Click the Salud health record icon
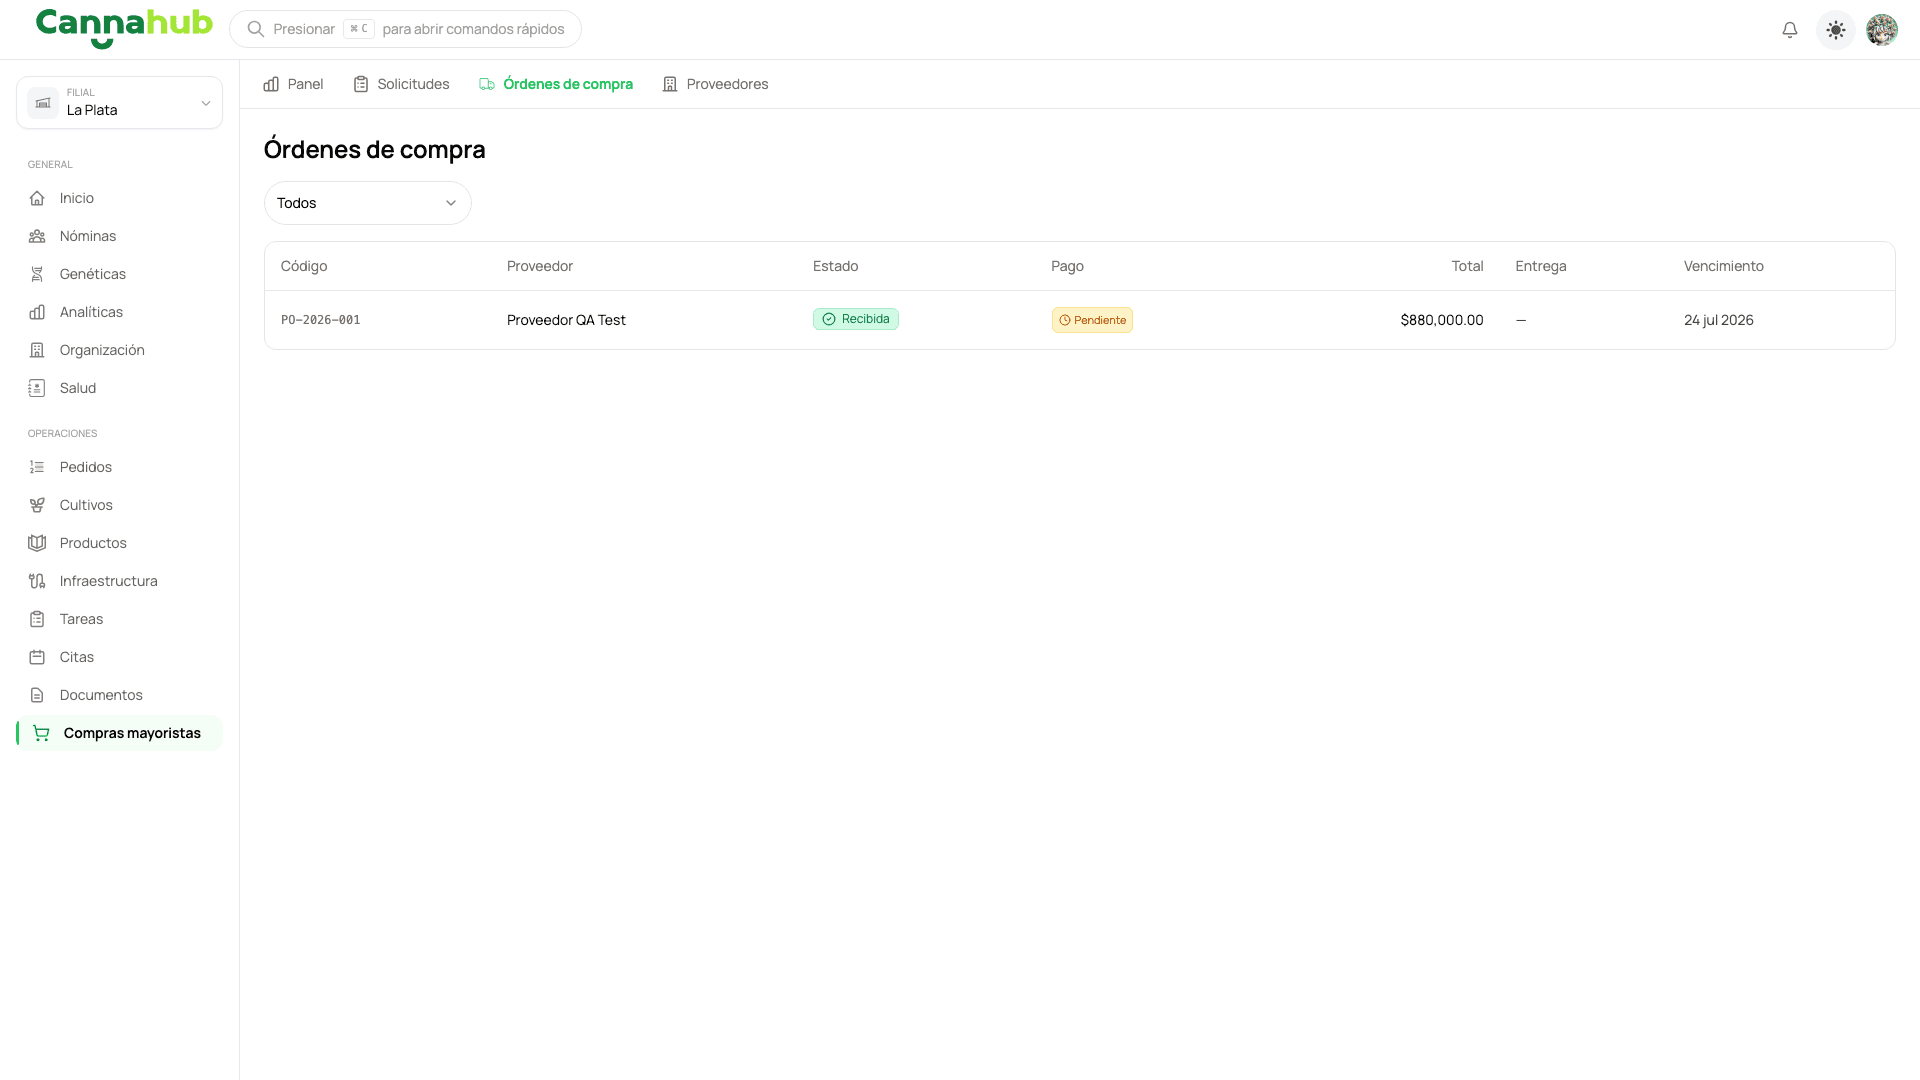 (x=37, y=388)
